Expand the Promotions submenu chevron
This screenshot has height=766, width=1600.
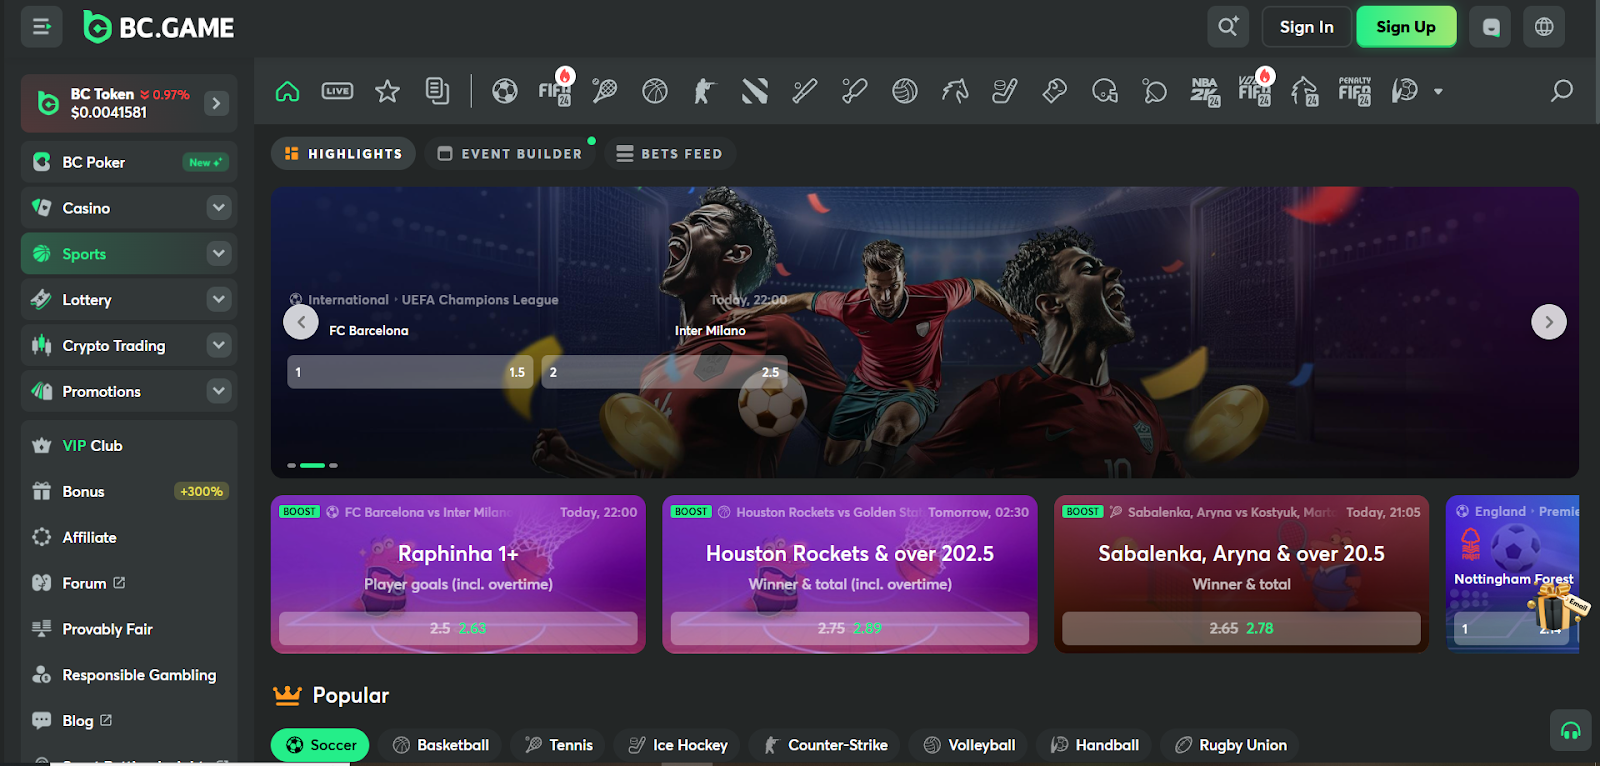pos(219,391)
